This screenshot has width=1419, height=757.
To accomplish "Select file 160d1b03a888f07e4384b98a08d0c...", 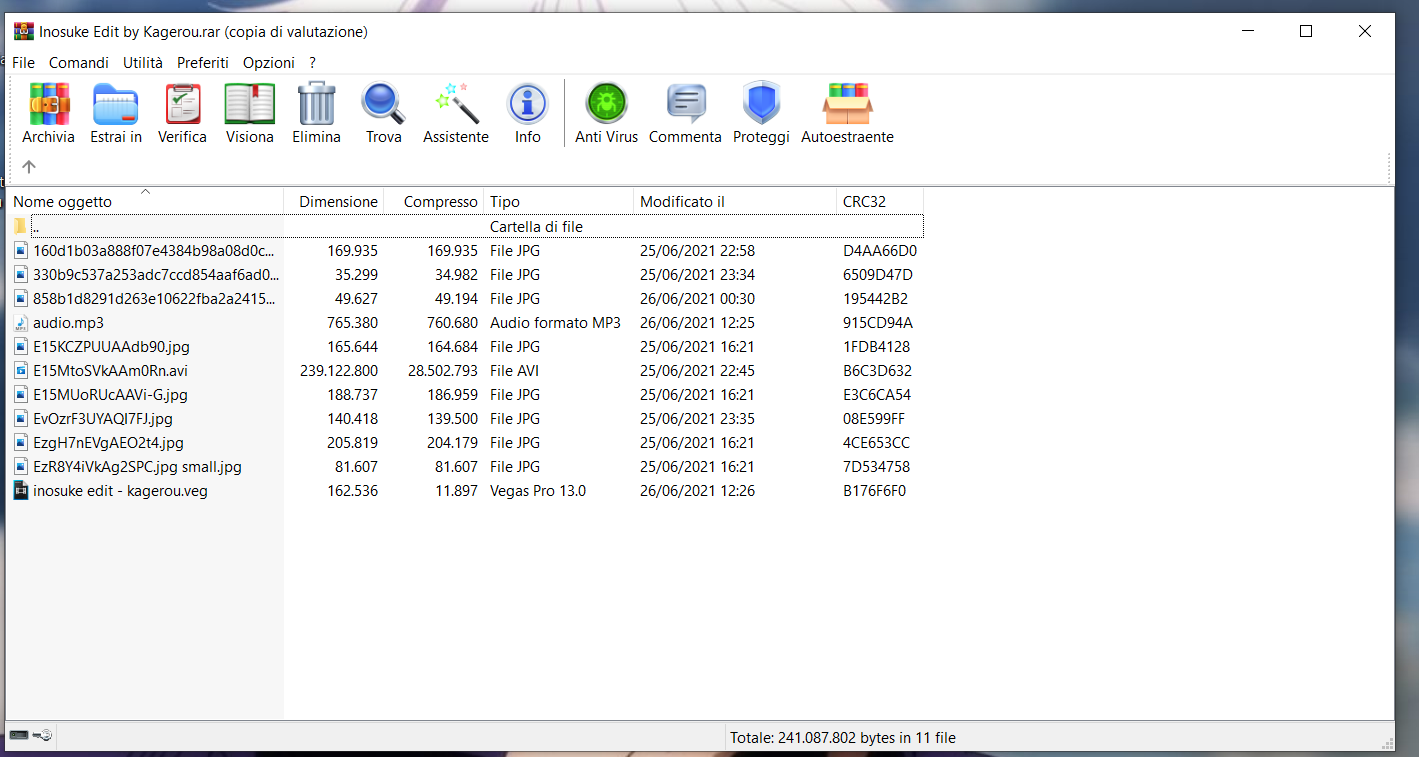I will point(153,251).
